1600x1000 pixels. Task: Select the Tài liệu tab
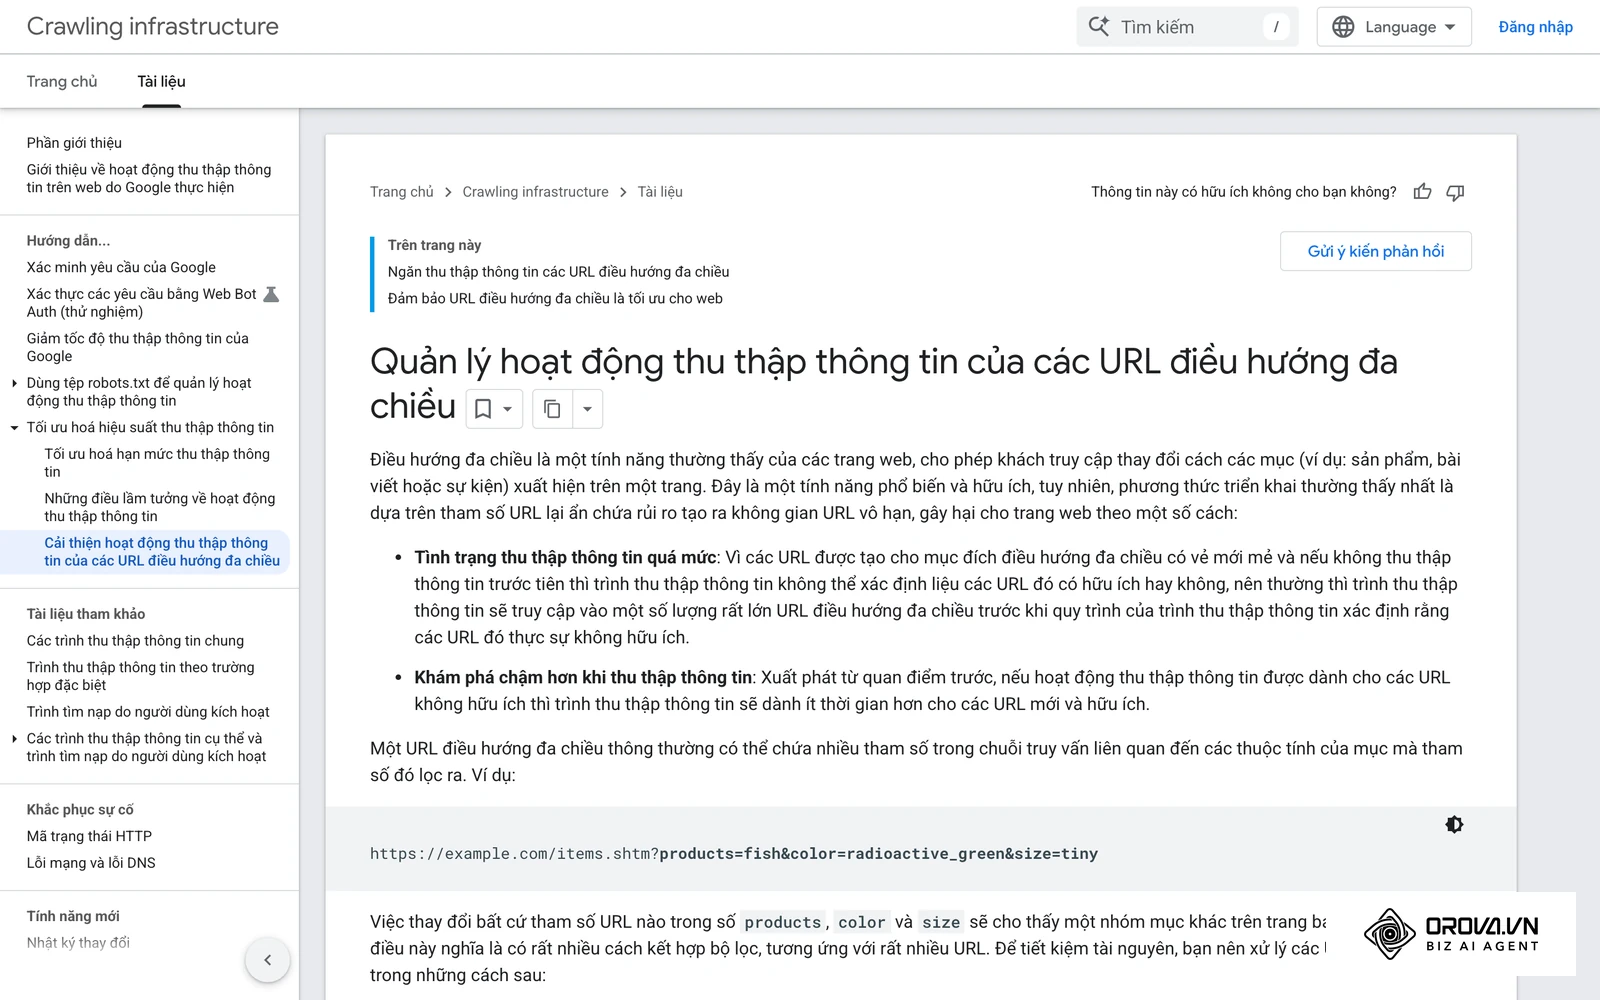click(161, 81)
